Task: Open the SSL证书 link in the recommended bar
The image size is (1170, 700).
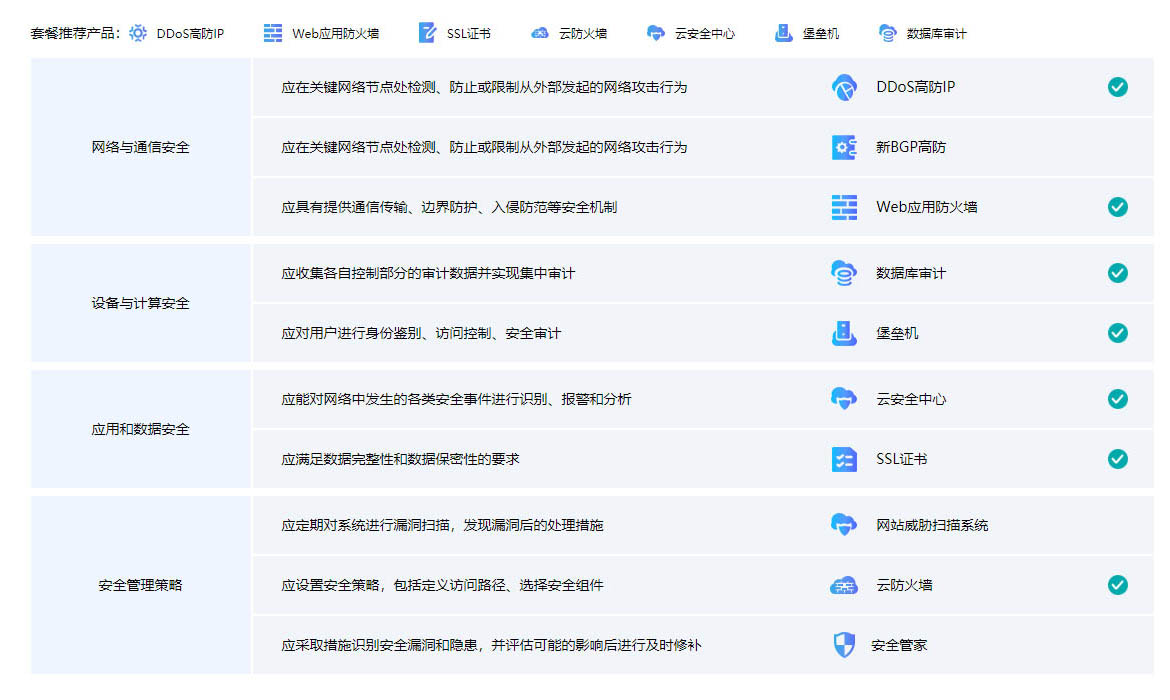Action: pos(469,34)
